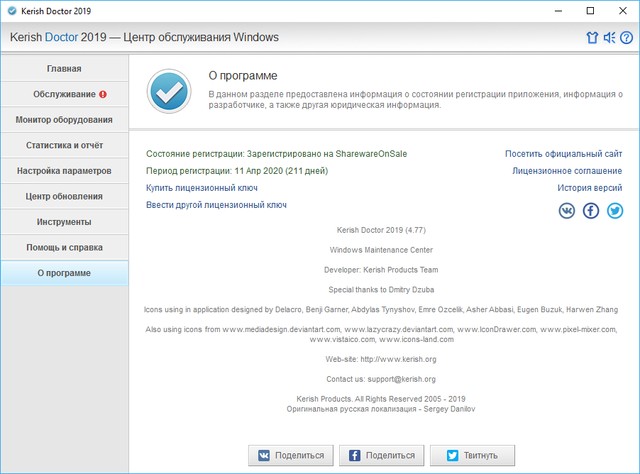Click Ввести другой лицензионный ключ link
The height and width of the screenshot is (474, 640).
216,204
